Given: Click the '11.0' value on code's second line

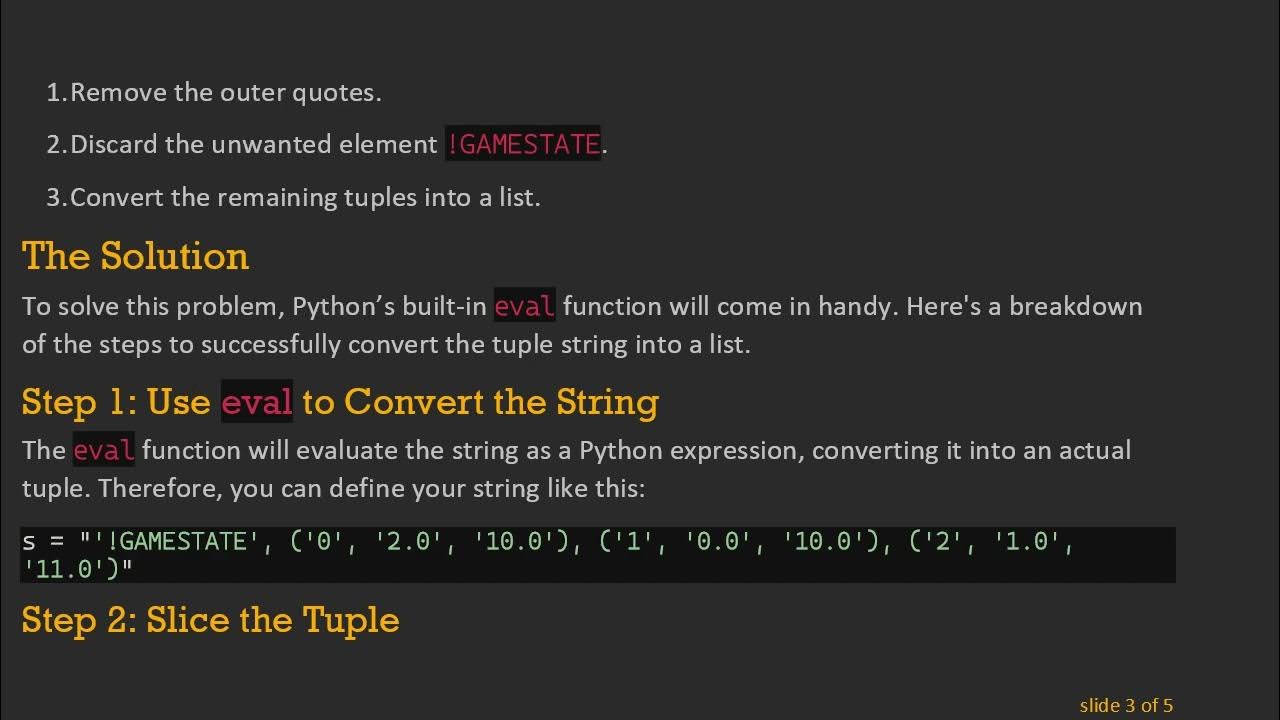Looking at the screenshot, I should point(72,569).
